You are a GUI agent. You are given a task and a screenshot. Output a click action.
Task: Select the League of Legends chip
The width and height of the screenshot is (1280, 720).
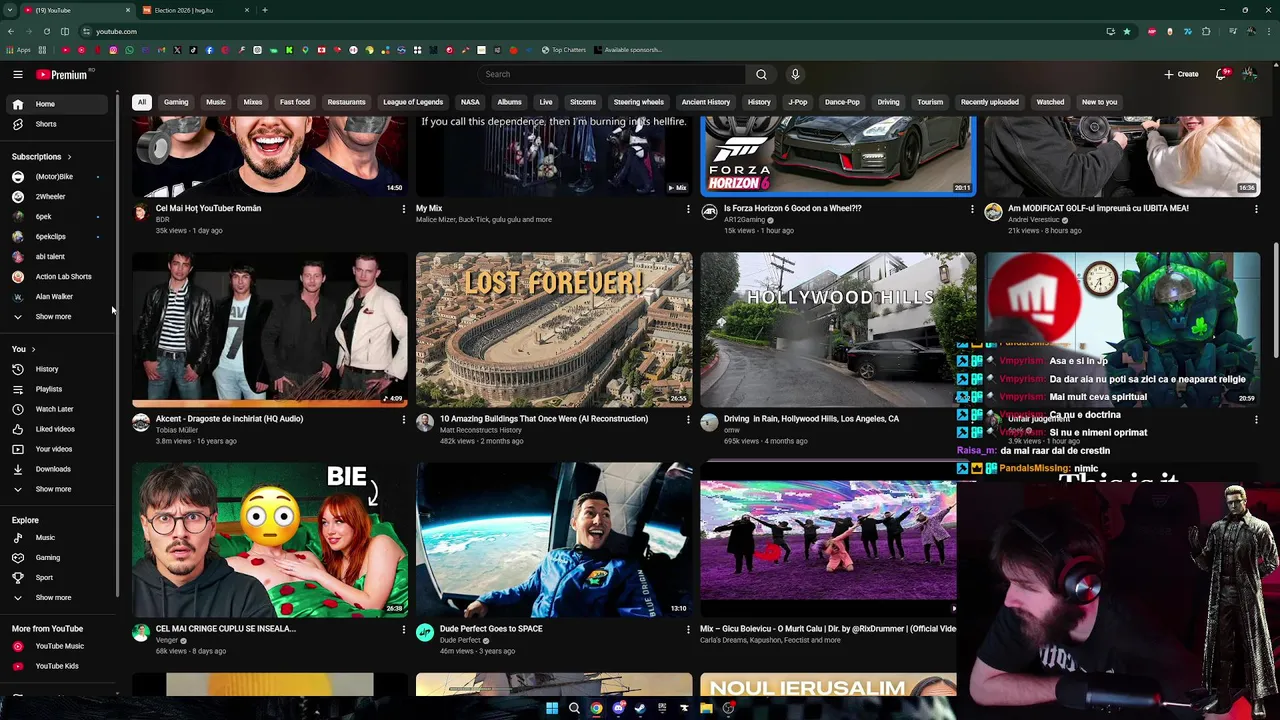click(413, 102)
